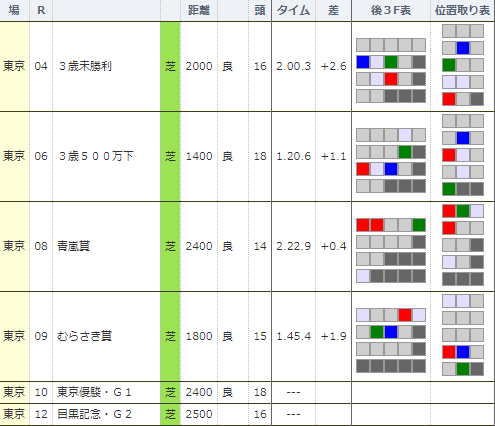Click the 頭 column header
This screenshot has height=426, width=495.
point(260,10)
